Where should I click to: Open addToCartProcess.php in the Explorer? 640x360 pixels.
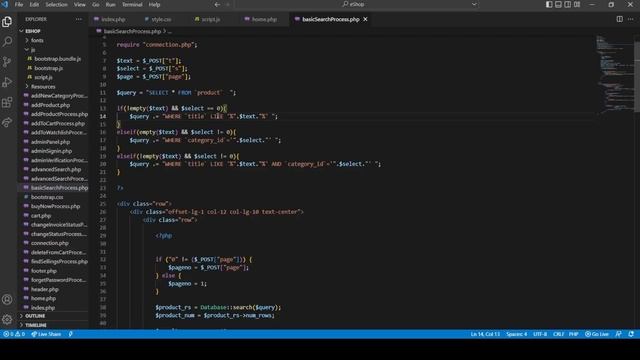pyautogui.click(x=58, y=123)
